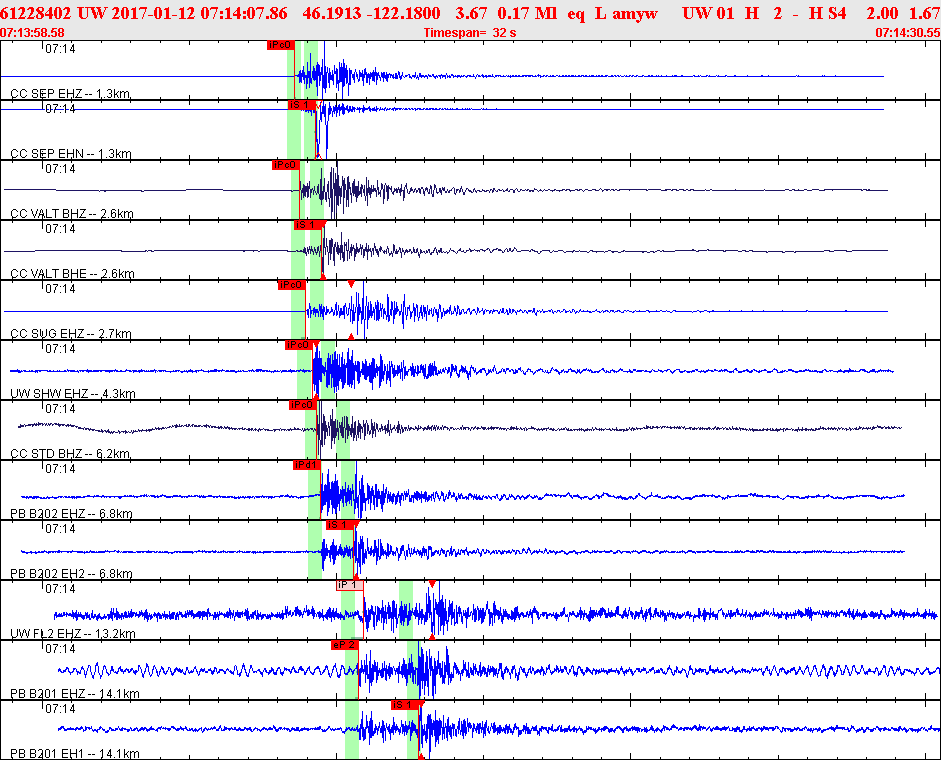Click the iPc0 pick flag on VALT BHZ trace
This screenshot has width=941, height=760.
pos(285,165)
